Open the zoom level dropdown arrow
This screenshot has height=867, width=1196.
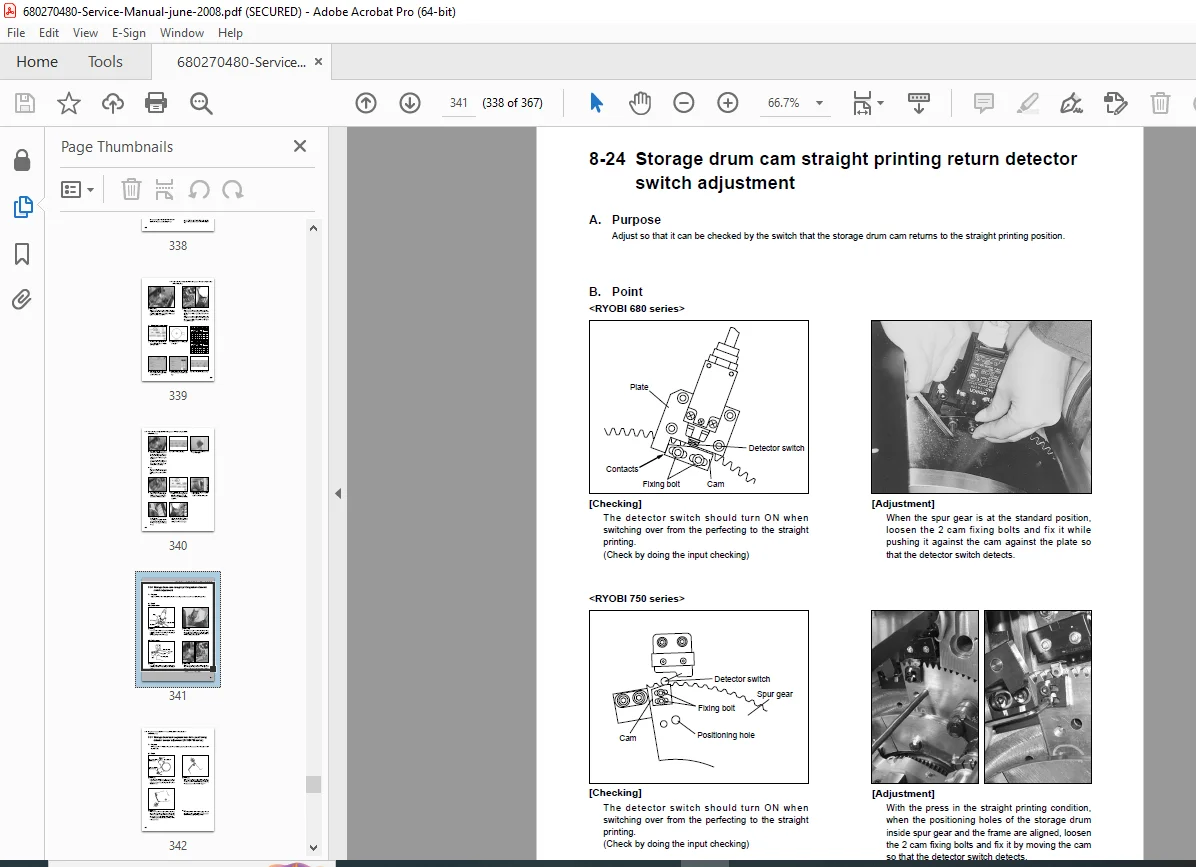coord(819,103)
